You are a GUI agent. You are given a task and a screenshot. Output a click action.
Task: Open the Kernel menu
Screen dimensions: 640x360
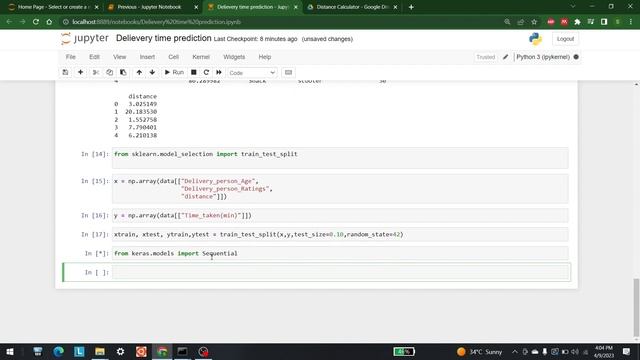[x=201, y=57]
